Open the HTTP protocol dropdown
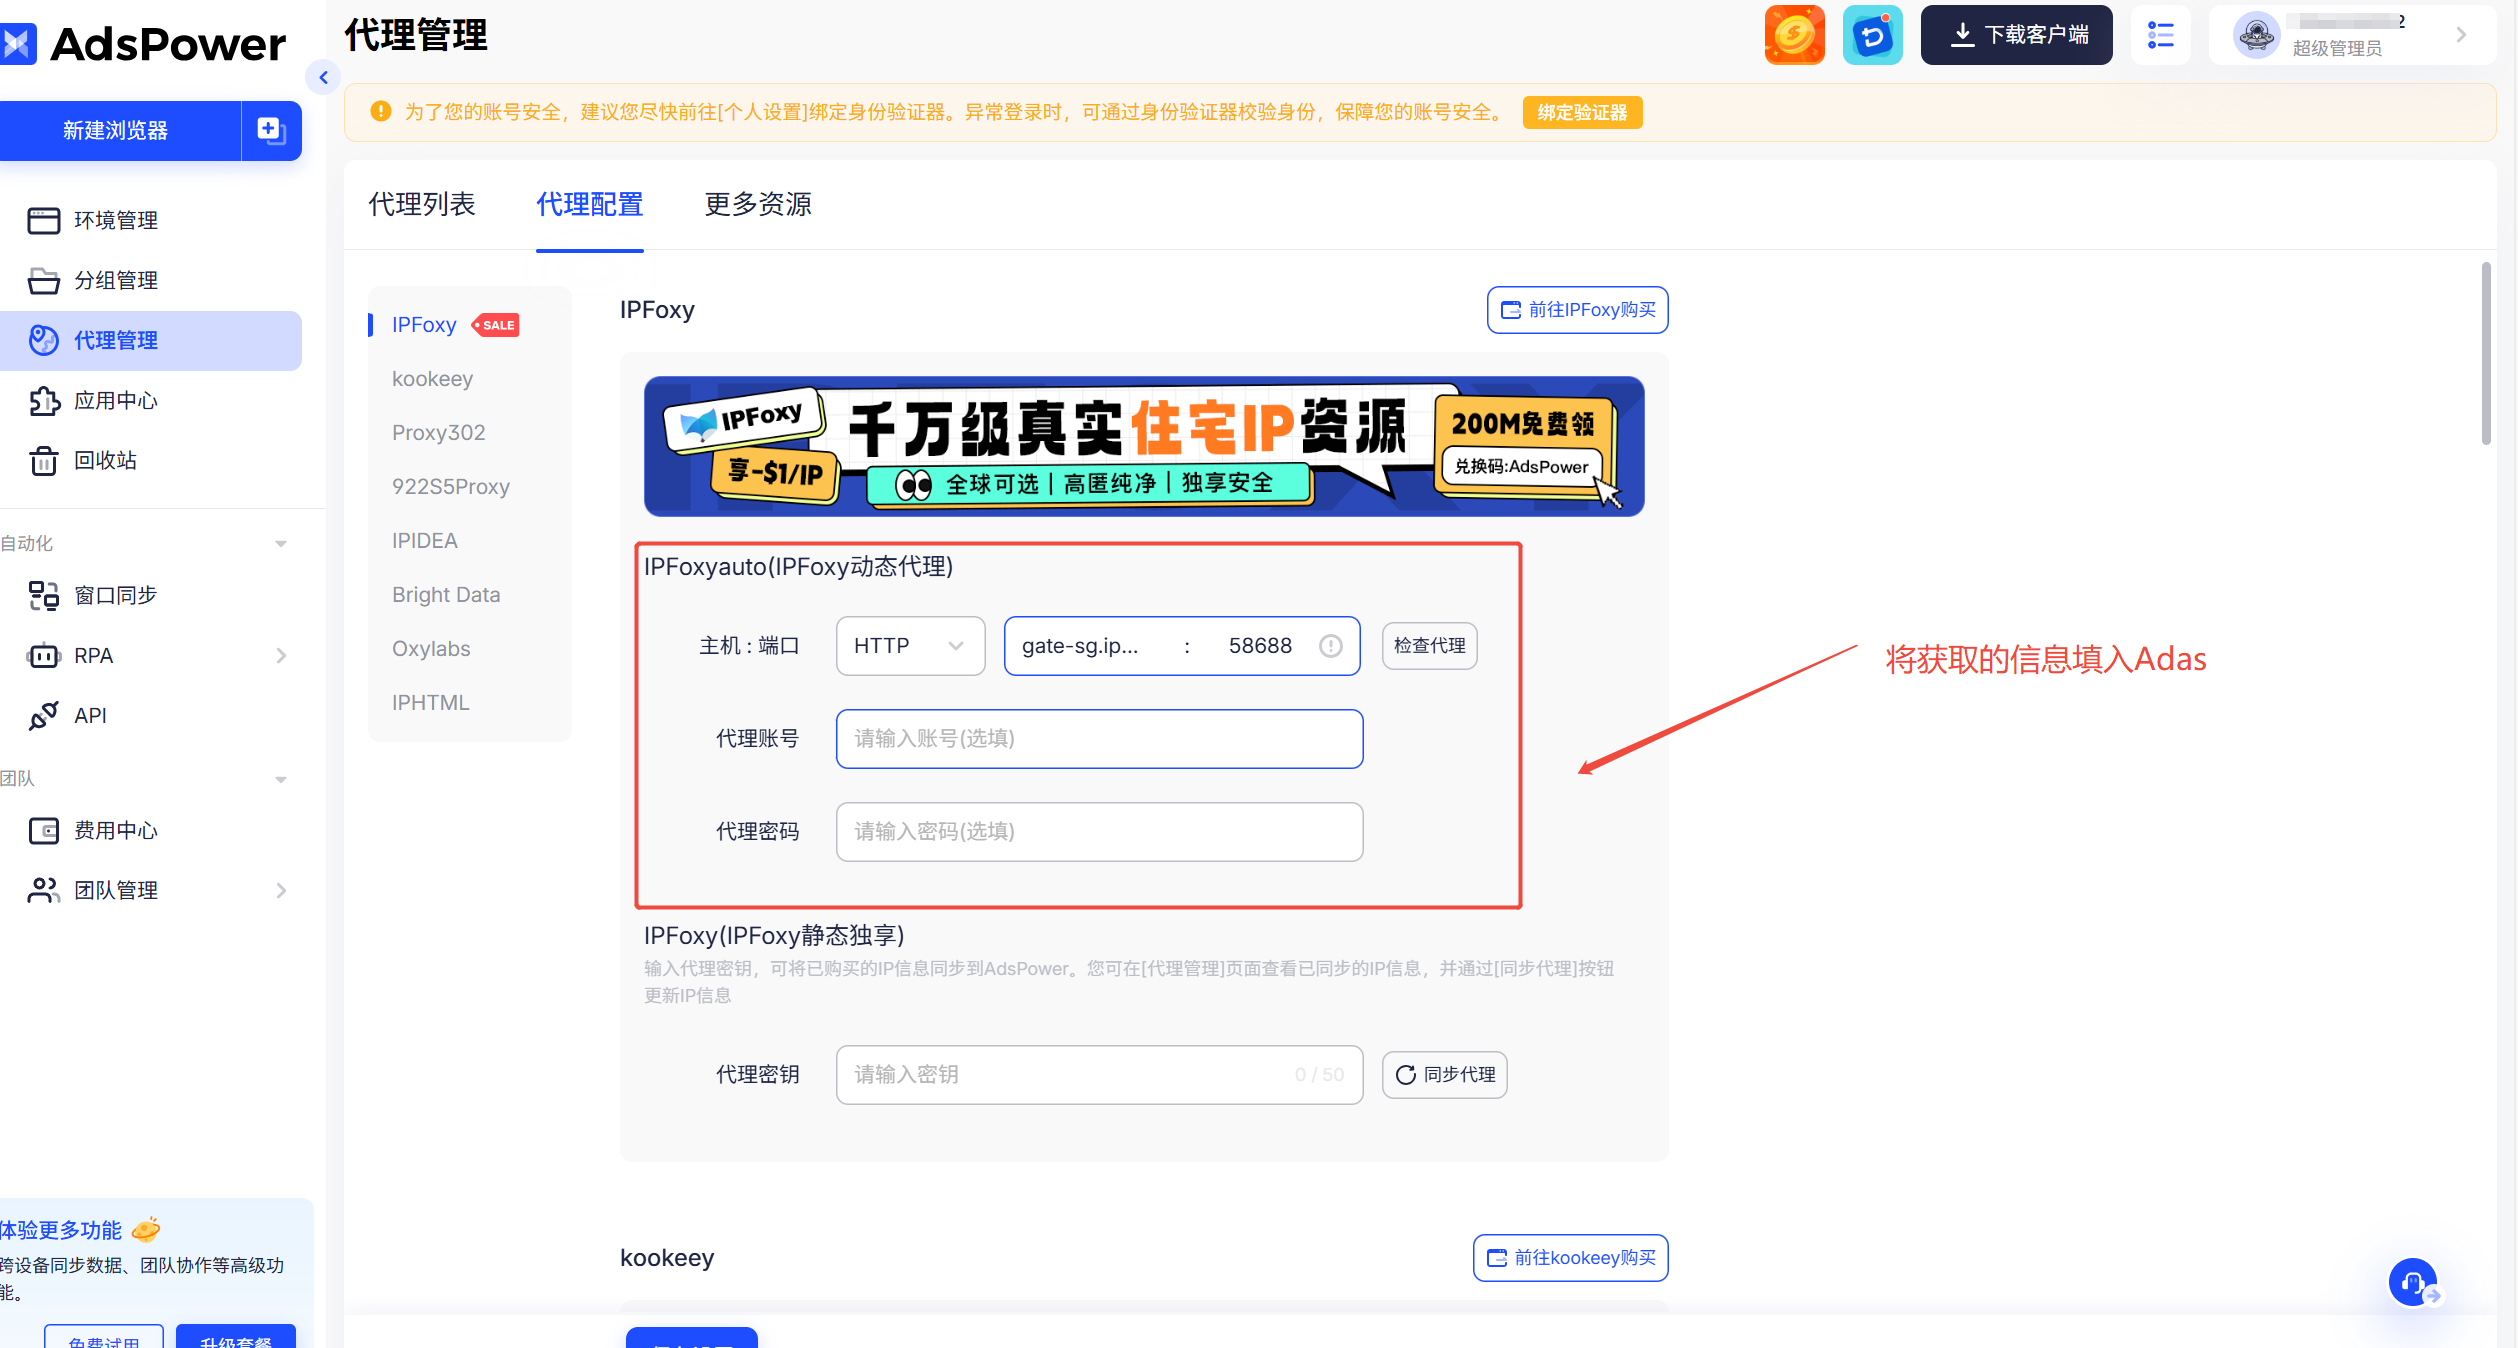 tap(909, 645)
